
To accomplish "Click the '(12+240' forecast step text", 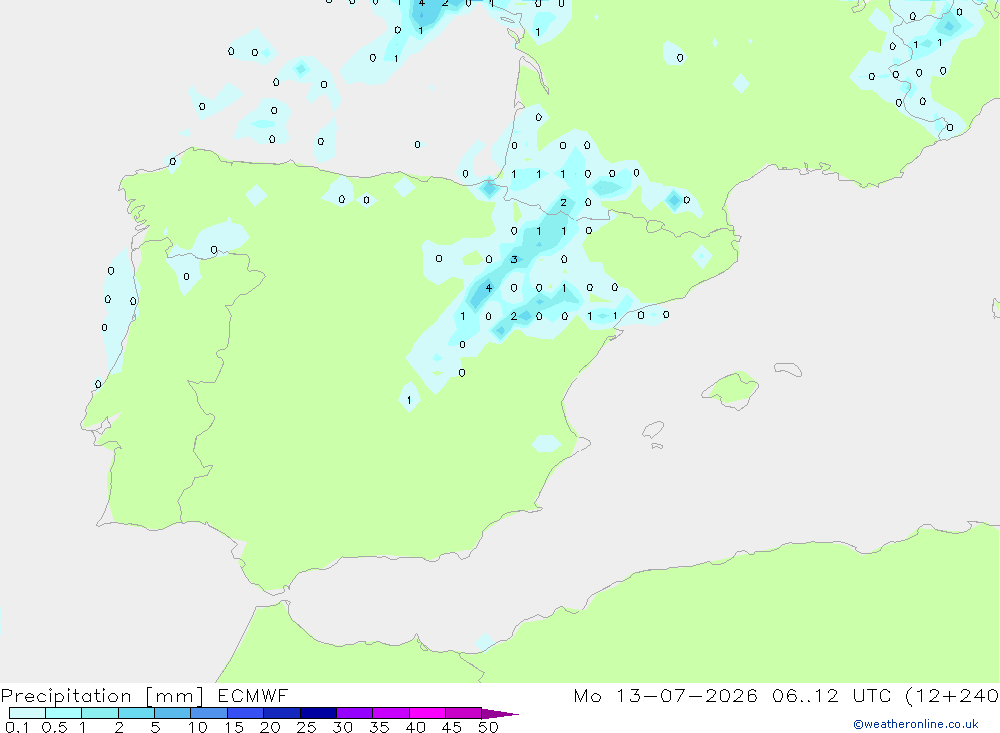I will coord(952,696).
